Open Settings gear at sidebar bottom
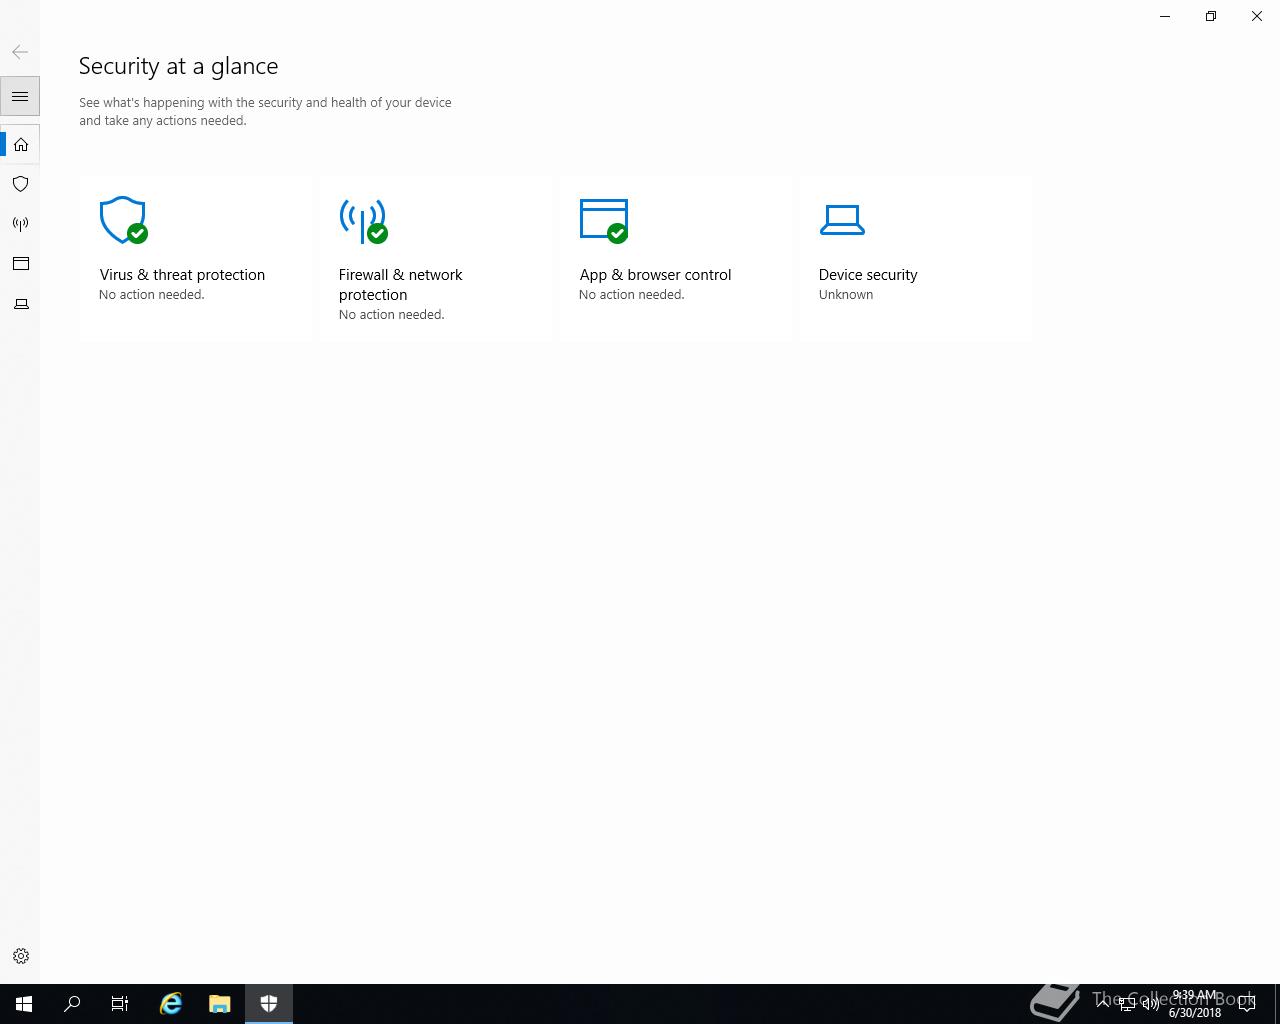This screenshot has height=1024, width=1280. click(20, 956)
